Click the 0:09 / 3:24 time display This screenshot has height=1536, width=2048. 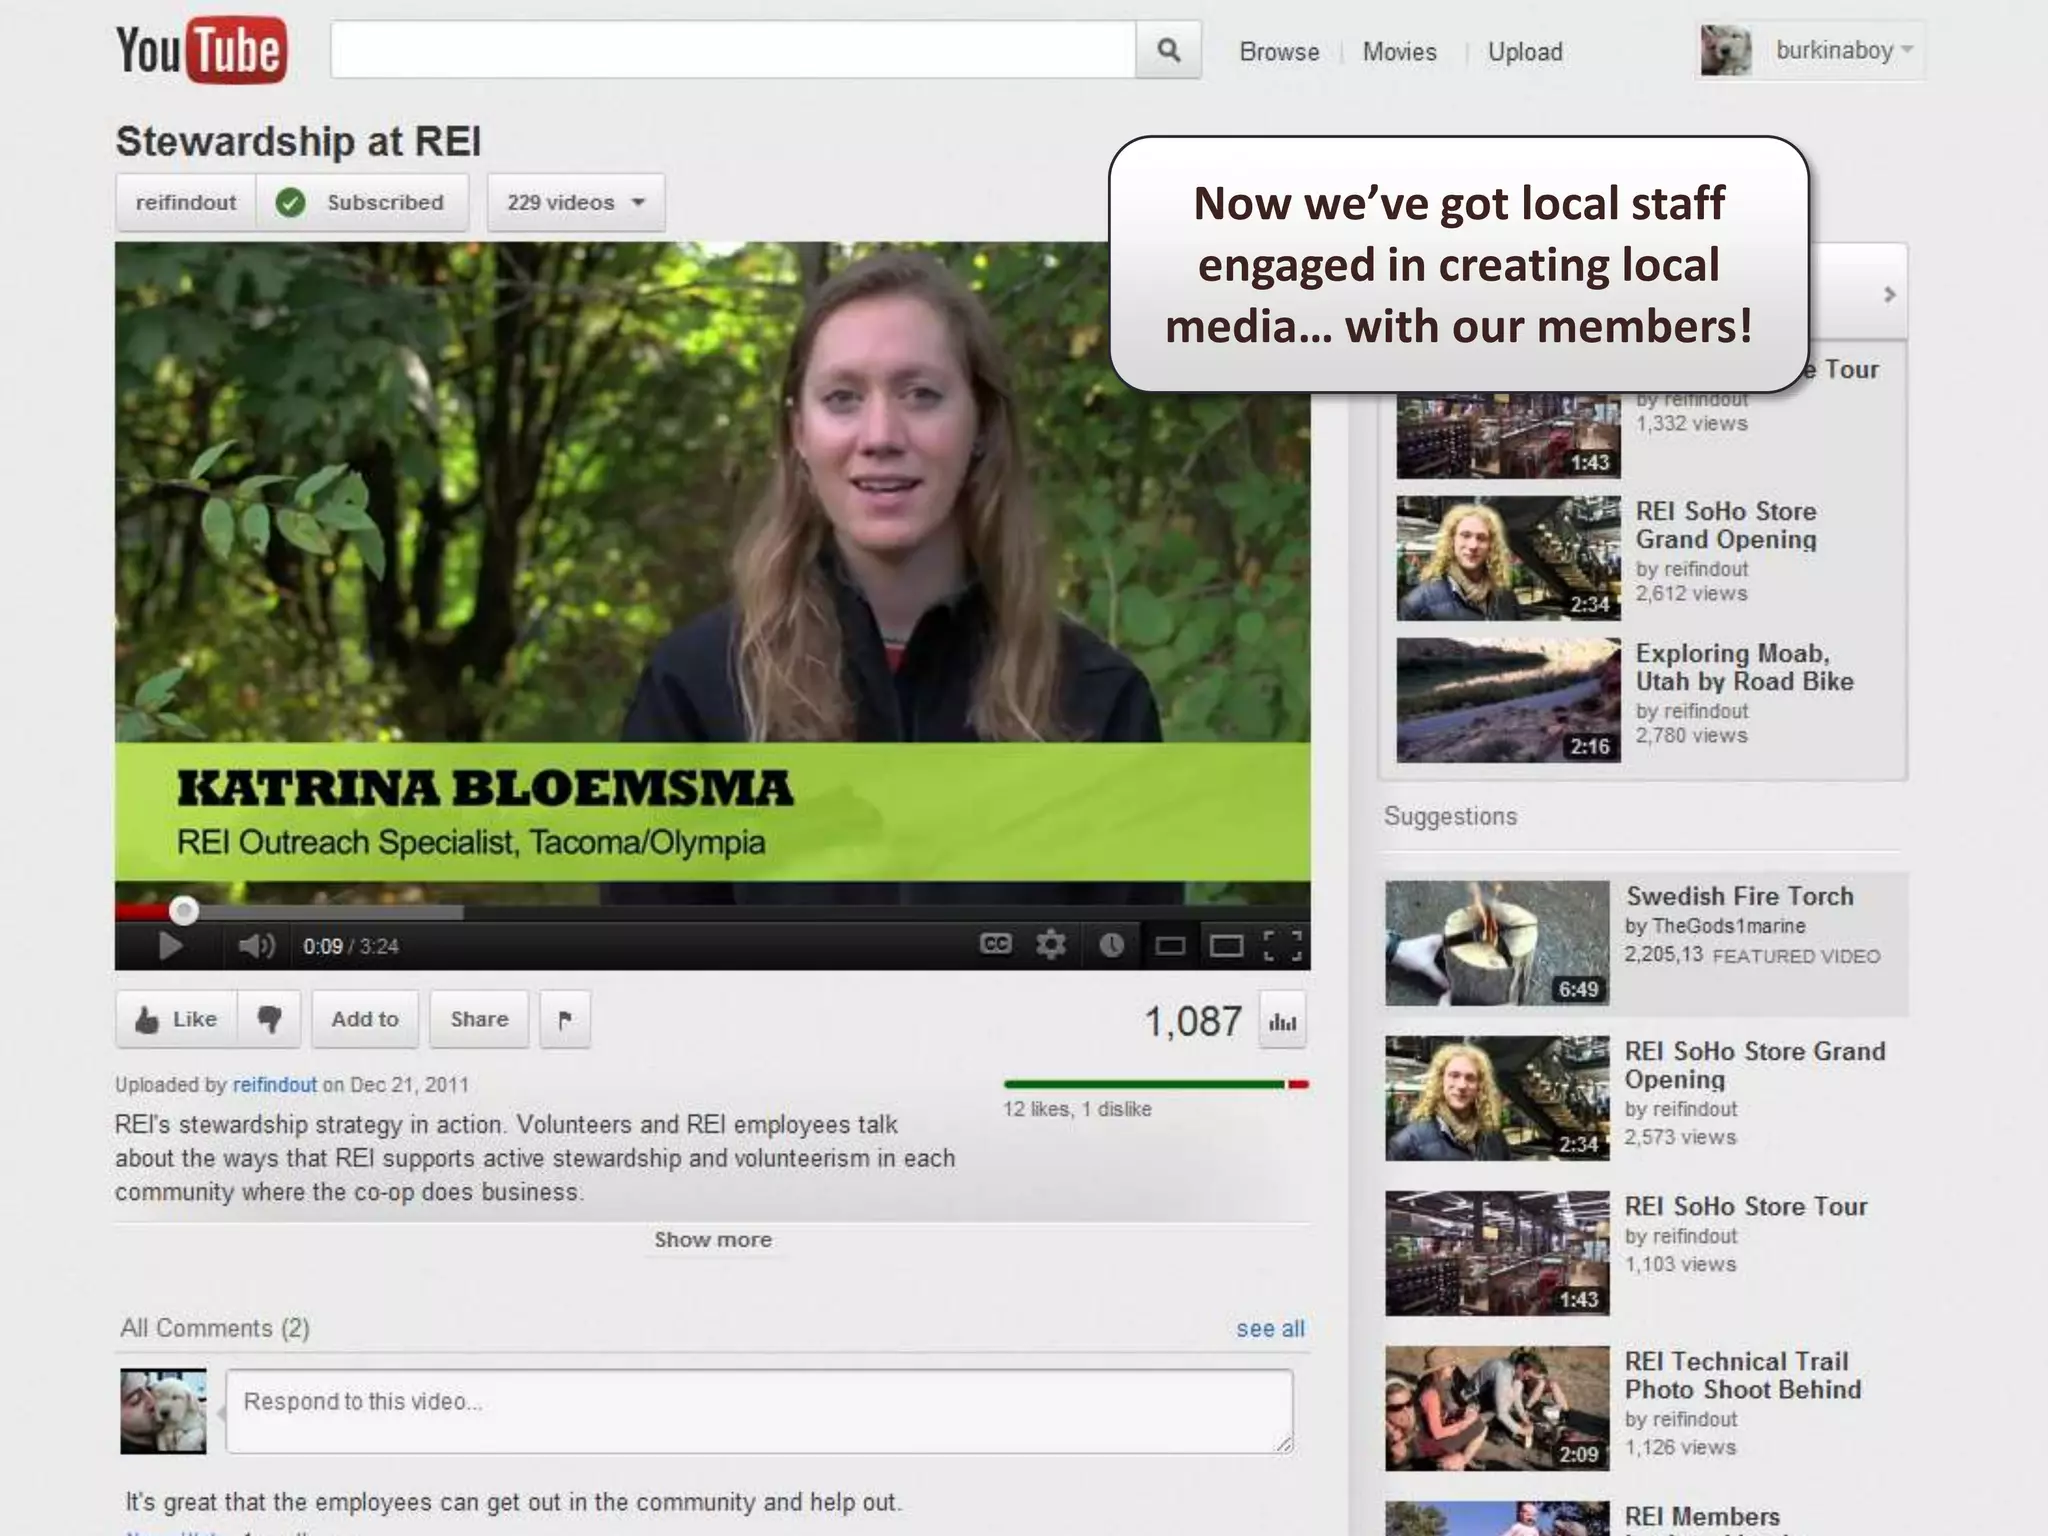(351, 946)
